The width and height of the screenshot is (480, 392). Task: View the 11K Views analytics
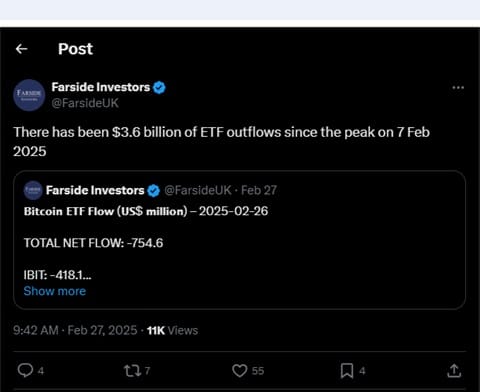[172, 330]
